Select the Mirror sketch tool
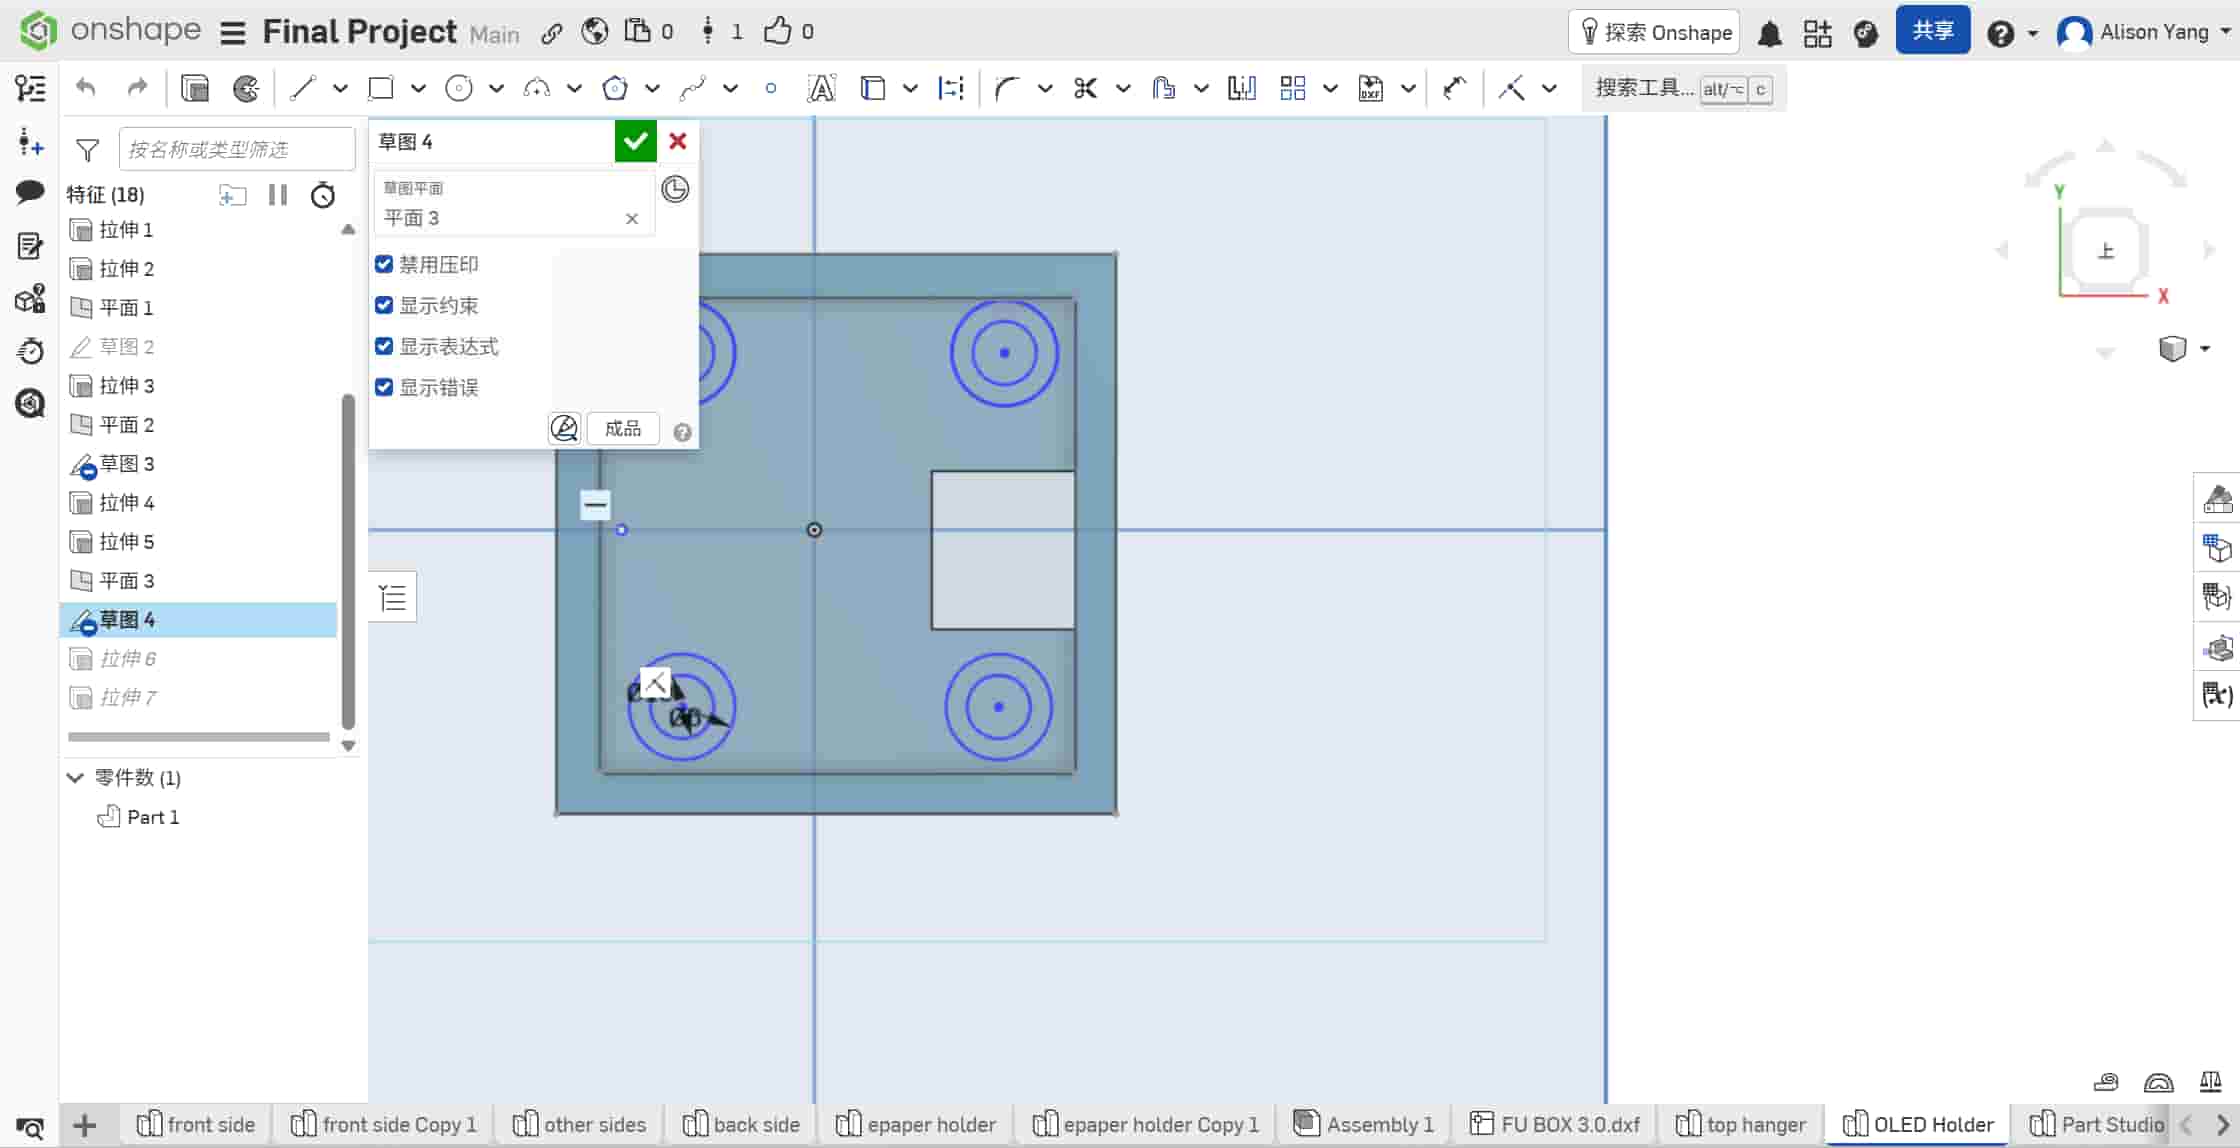 pos(1241,88)
